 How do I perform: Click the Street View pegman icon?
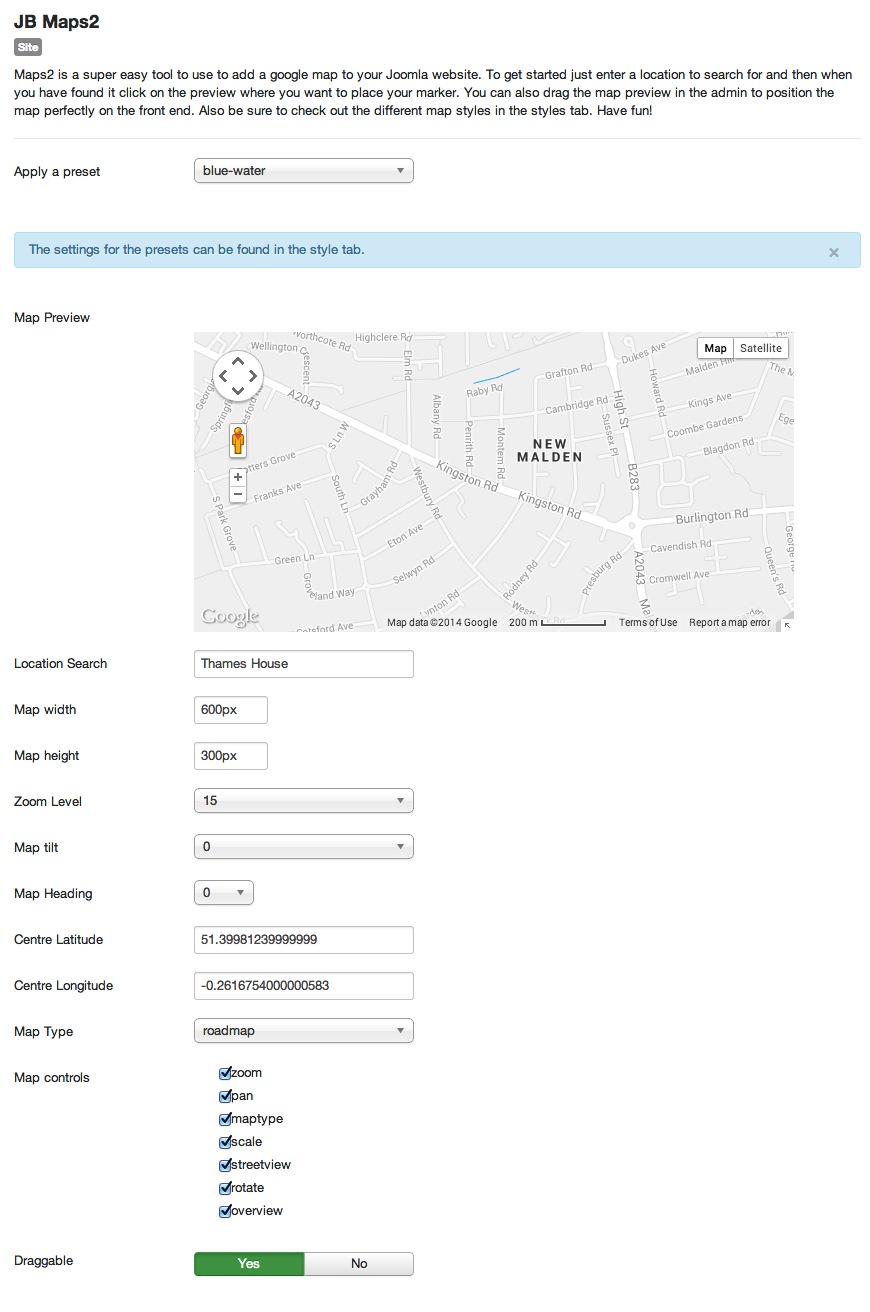(238, 440)
